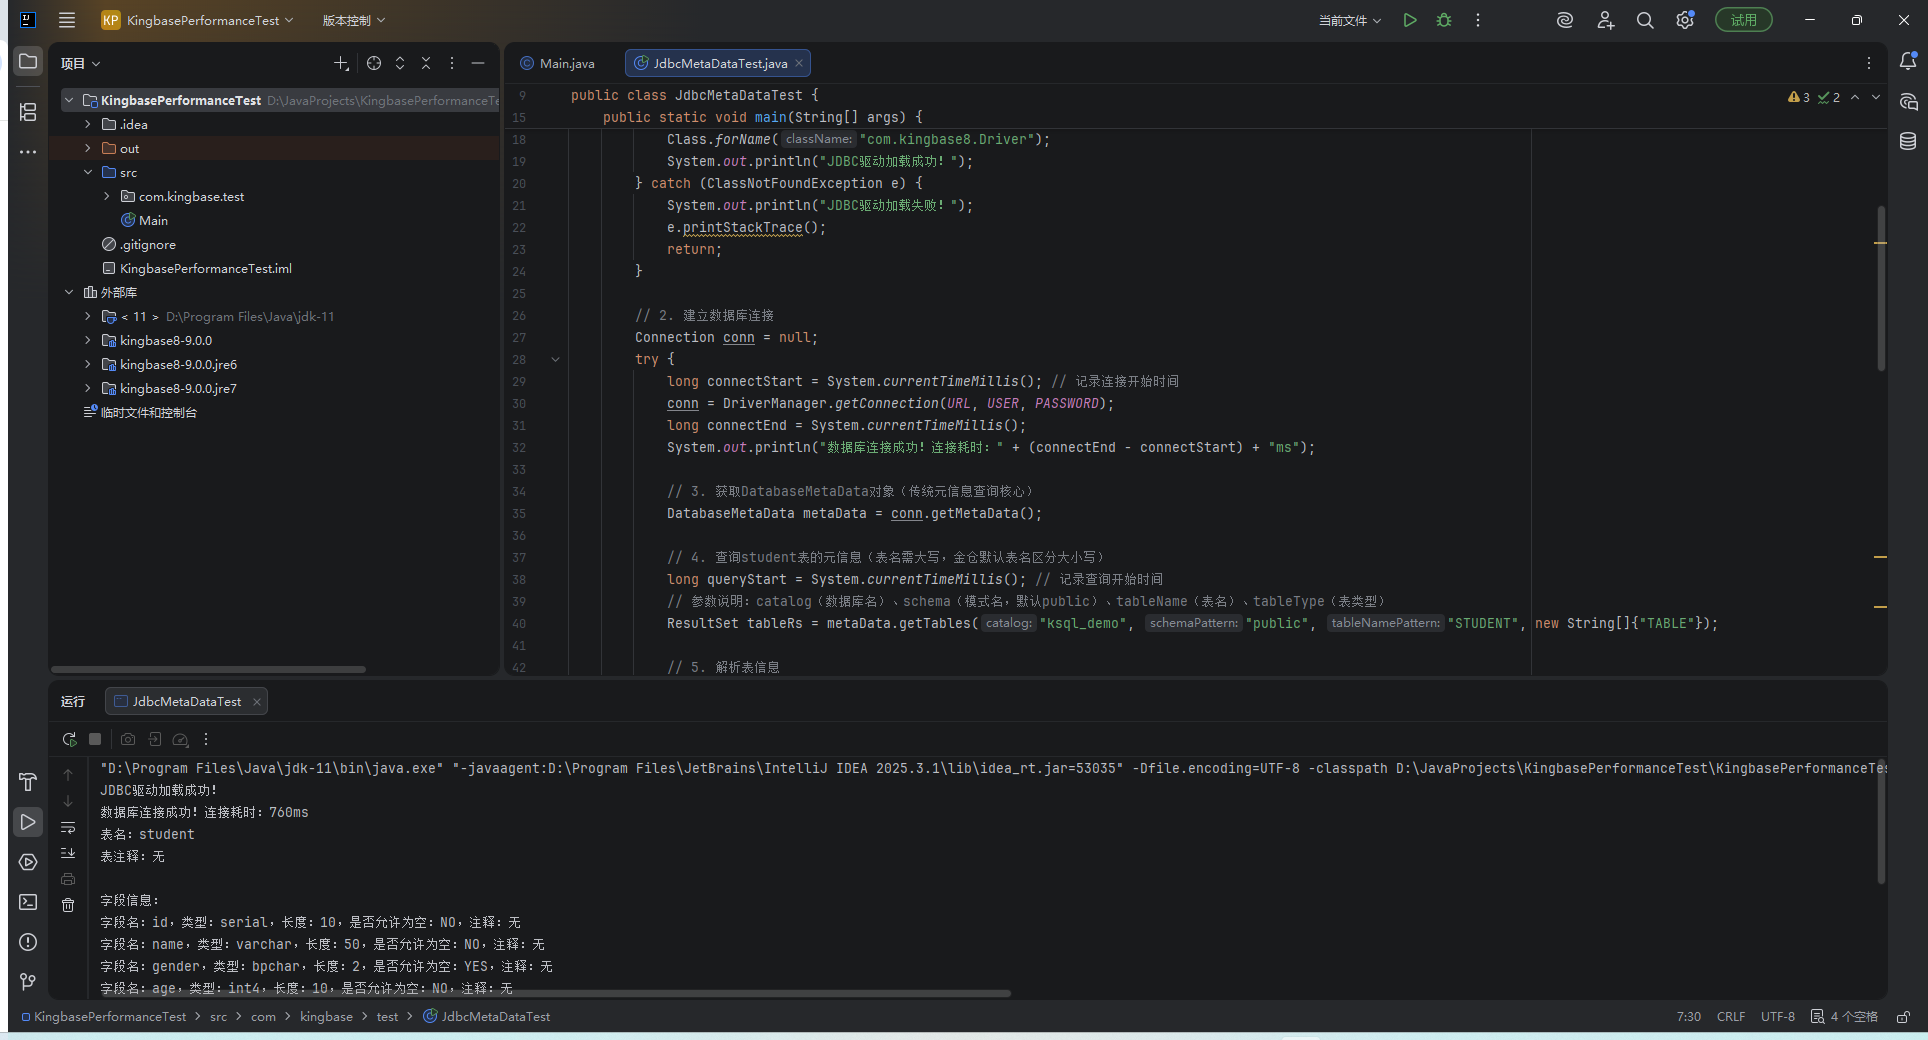The image size is (1928, 1040).
Task: Click the green Run button in toolbar
Action: 1409,20
